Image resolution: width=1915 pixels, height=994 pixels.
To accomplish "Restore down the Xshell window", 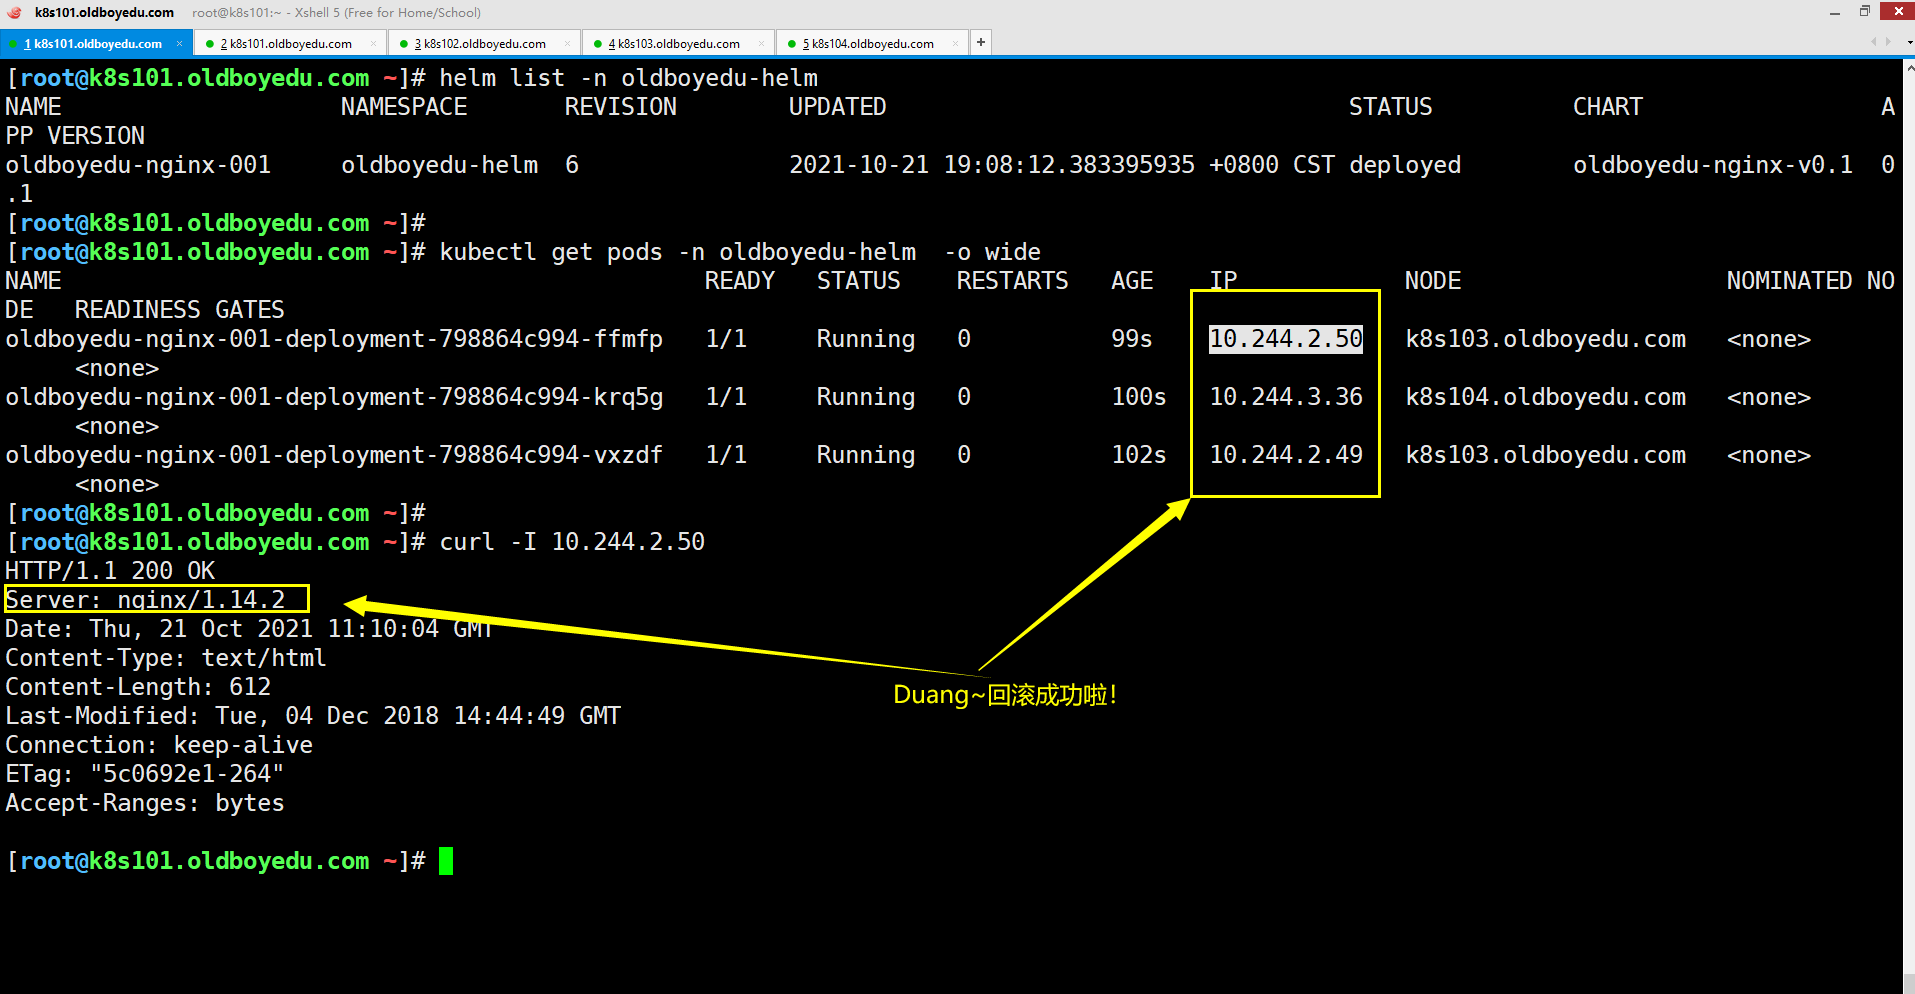I will click(1865, 12).
